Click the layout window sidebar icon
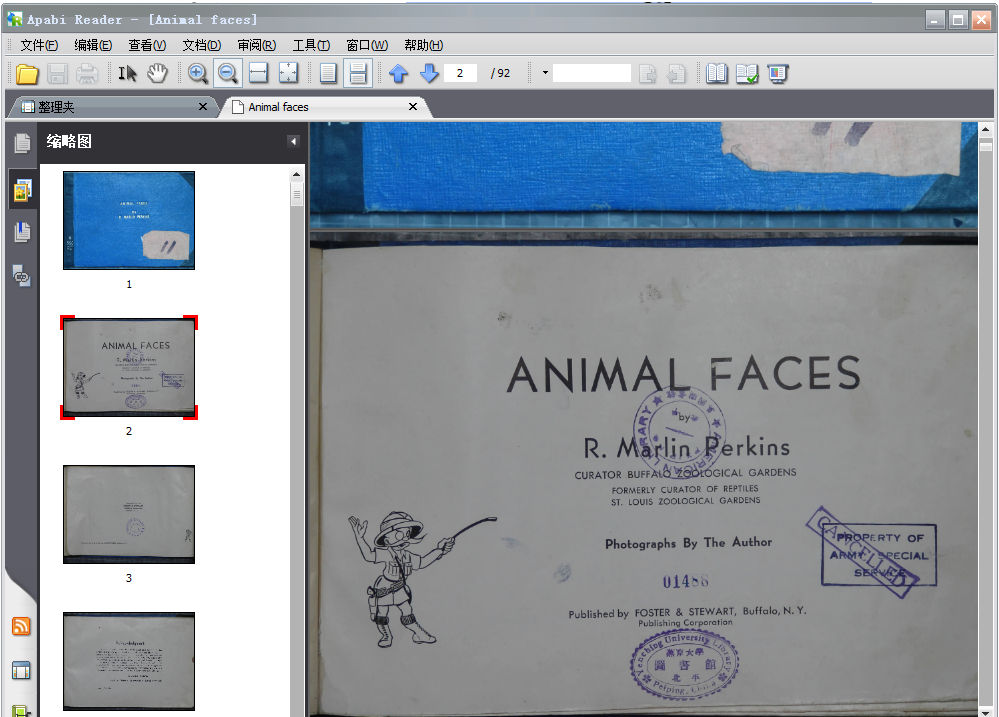This screenshot has height=717, width=999. tap(21, 670)
